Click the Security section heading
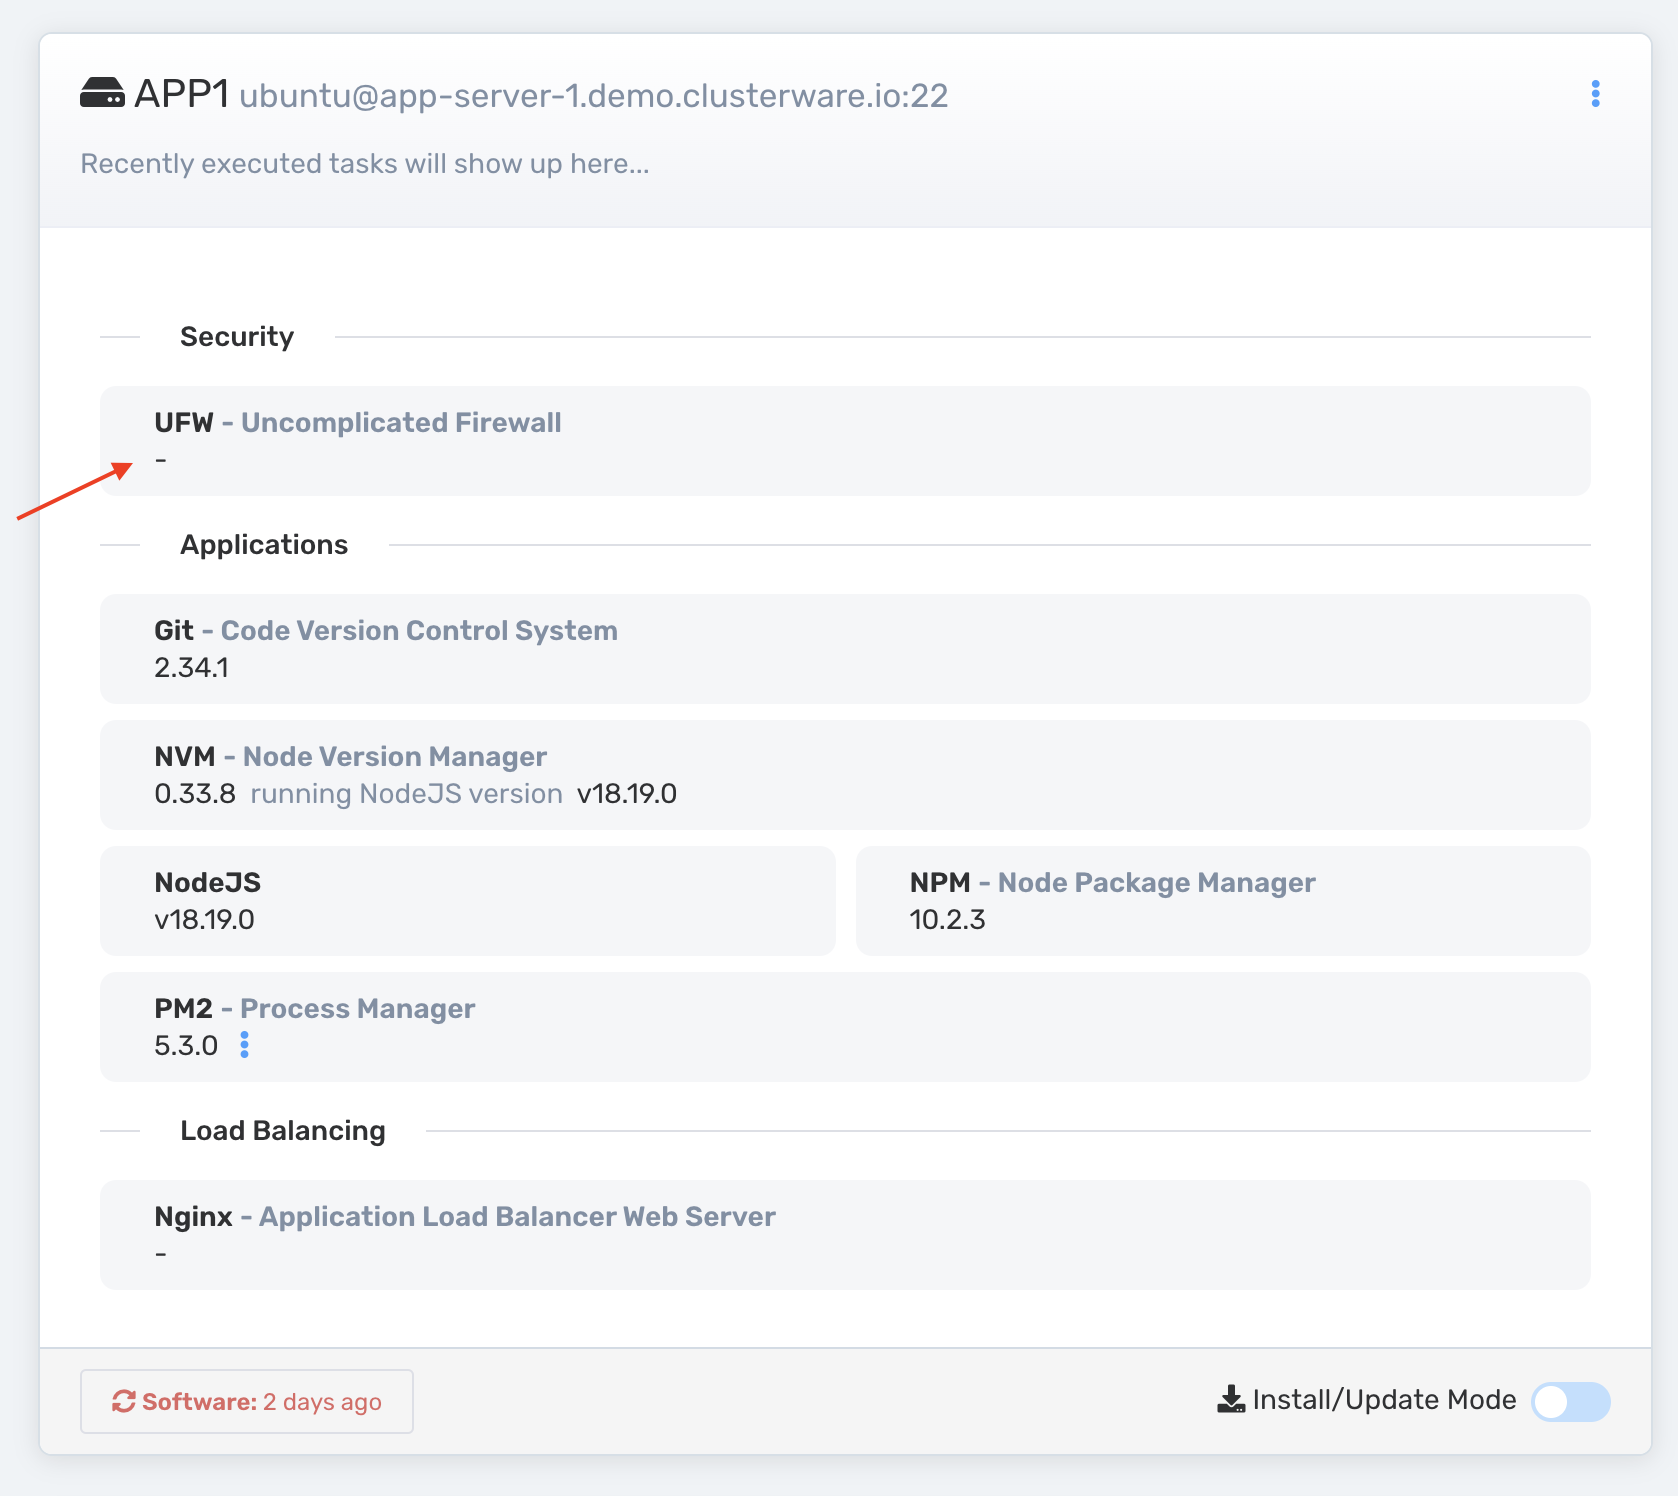 coord(237,336)
